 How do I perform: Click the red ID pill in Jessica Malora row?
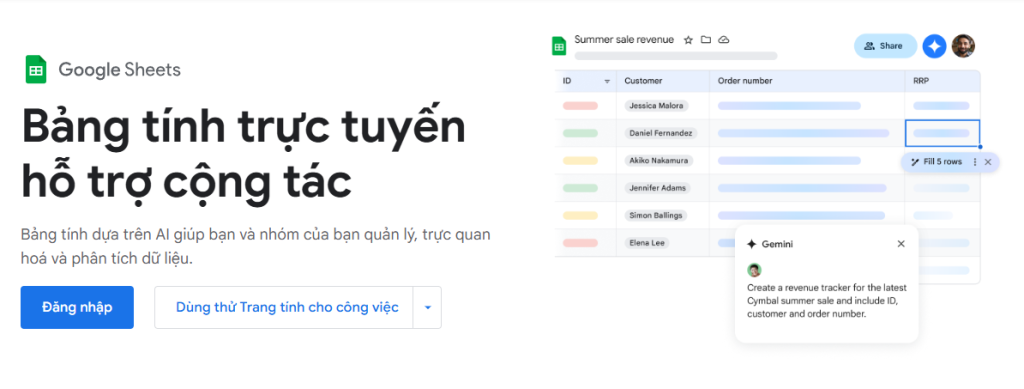point(580,106)
